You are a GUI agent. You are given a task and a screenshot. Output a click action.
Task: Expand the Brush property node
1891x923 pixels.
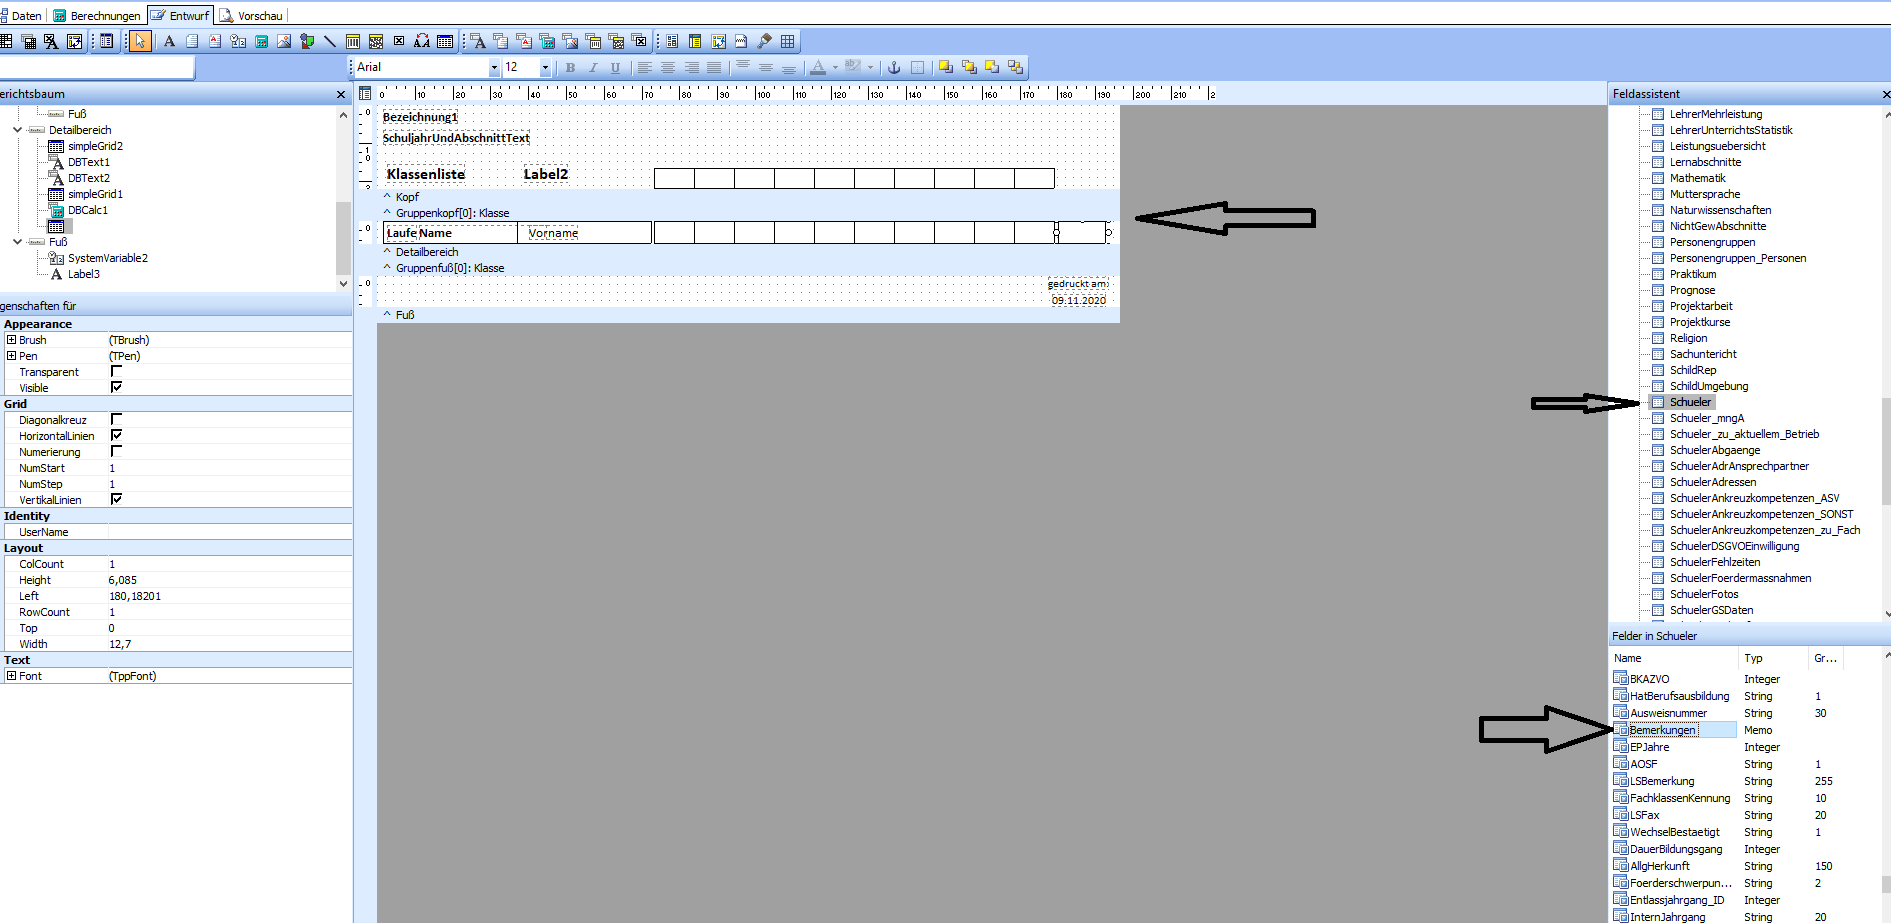pos(11,340)
